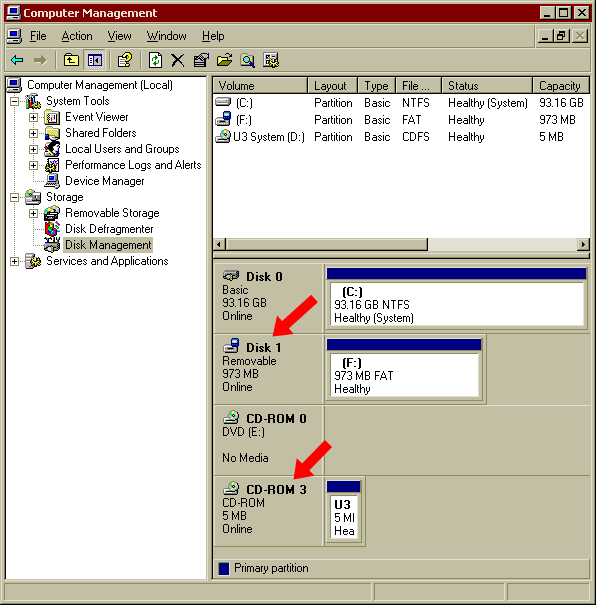This screenshot has width=596, height=605.
Task: Click the Up one level folder icon
Action: coord(71,60)
